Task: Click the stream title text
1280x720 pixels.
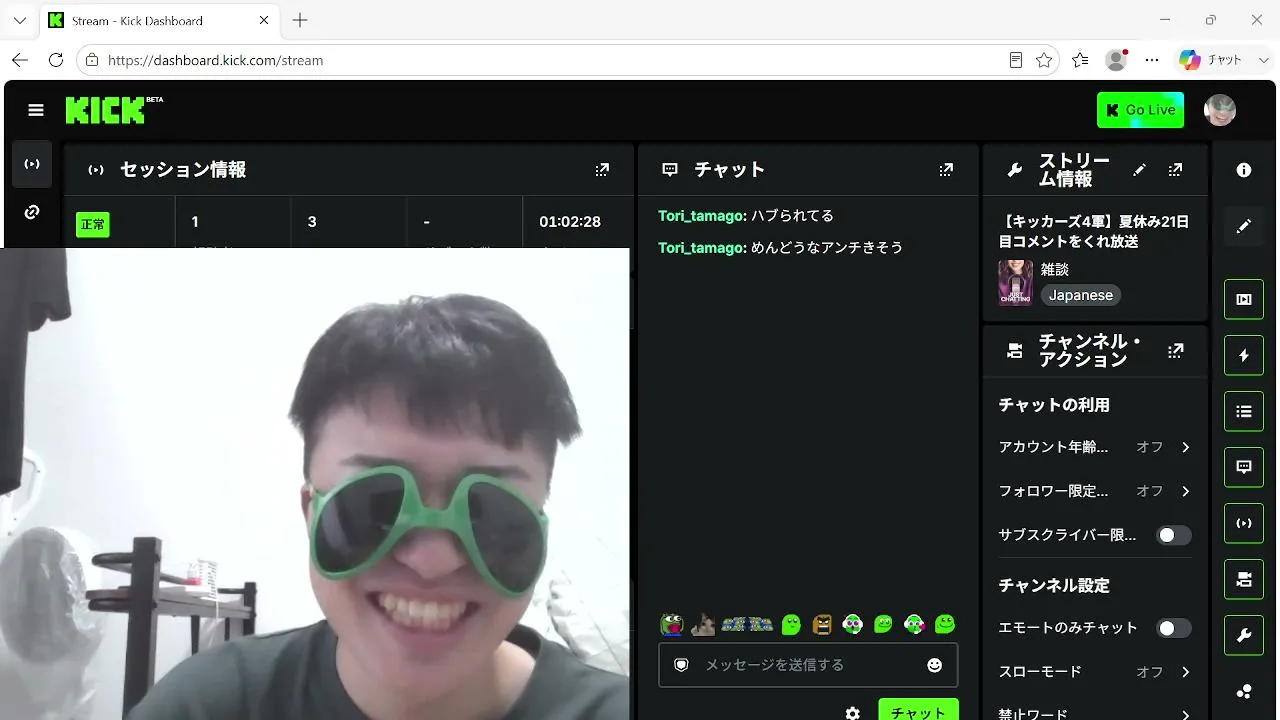Action: 1094,232
